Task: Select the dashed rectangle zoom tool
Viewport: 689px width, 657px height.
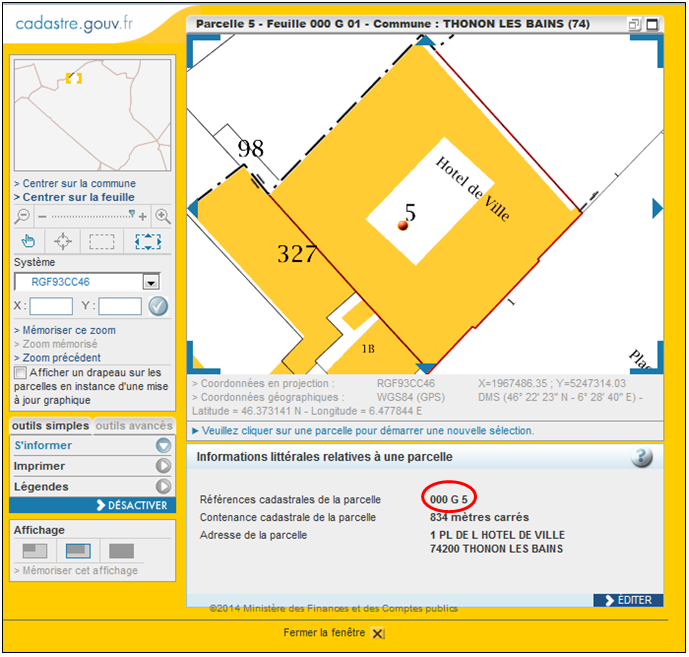Action: tap(102, 241)
